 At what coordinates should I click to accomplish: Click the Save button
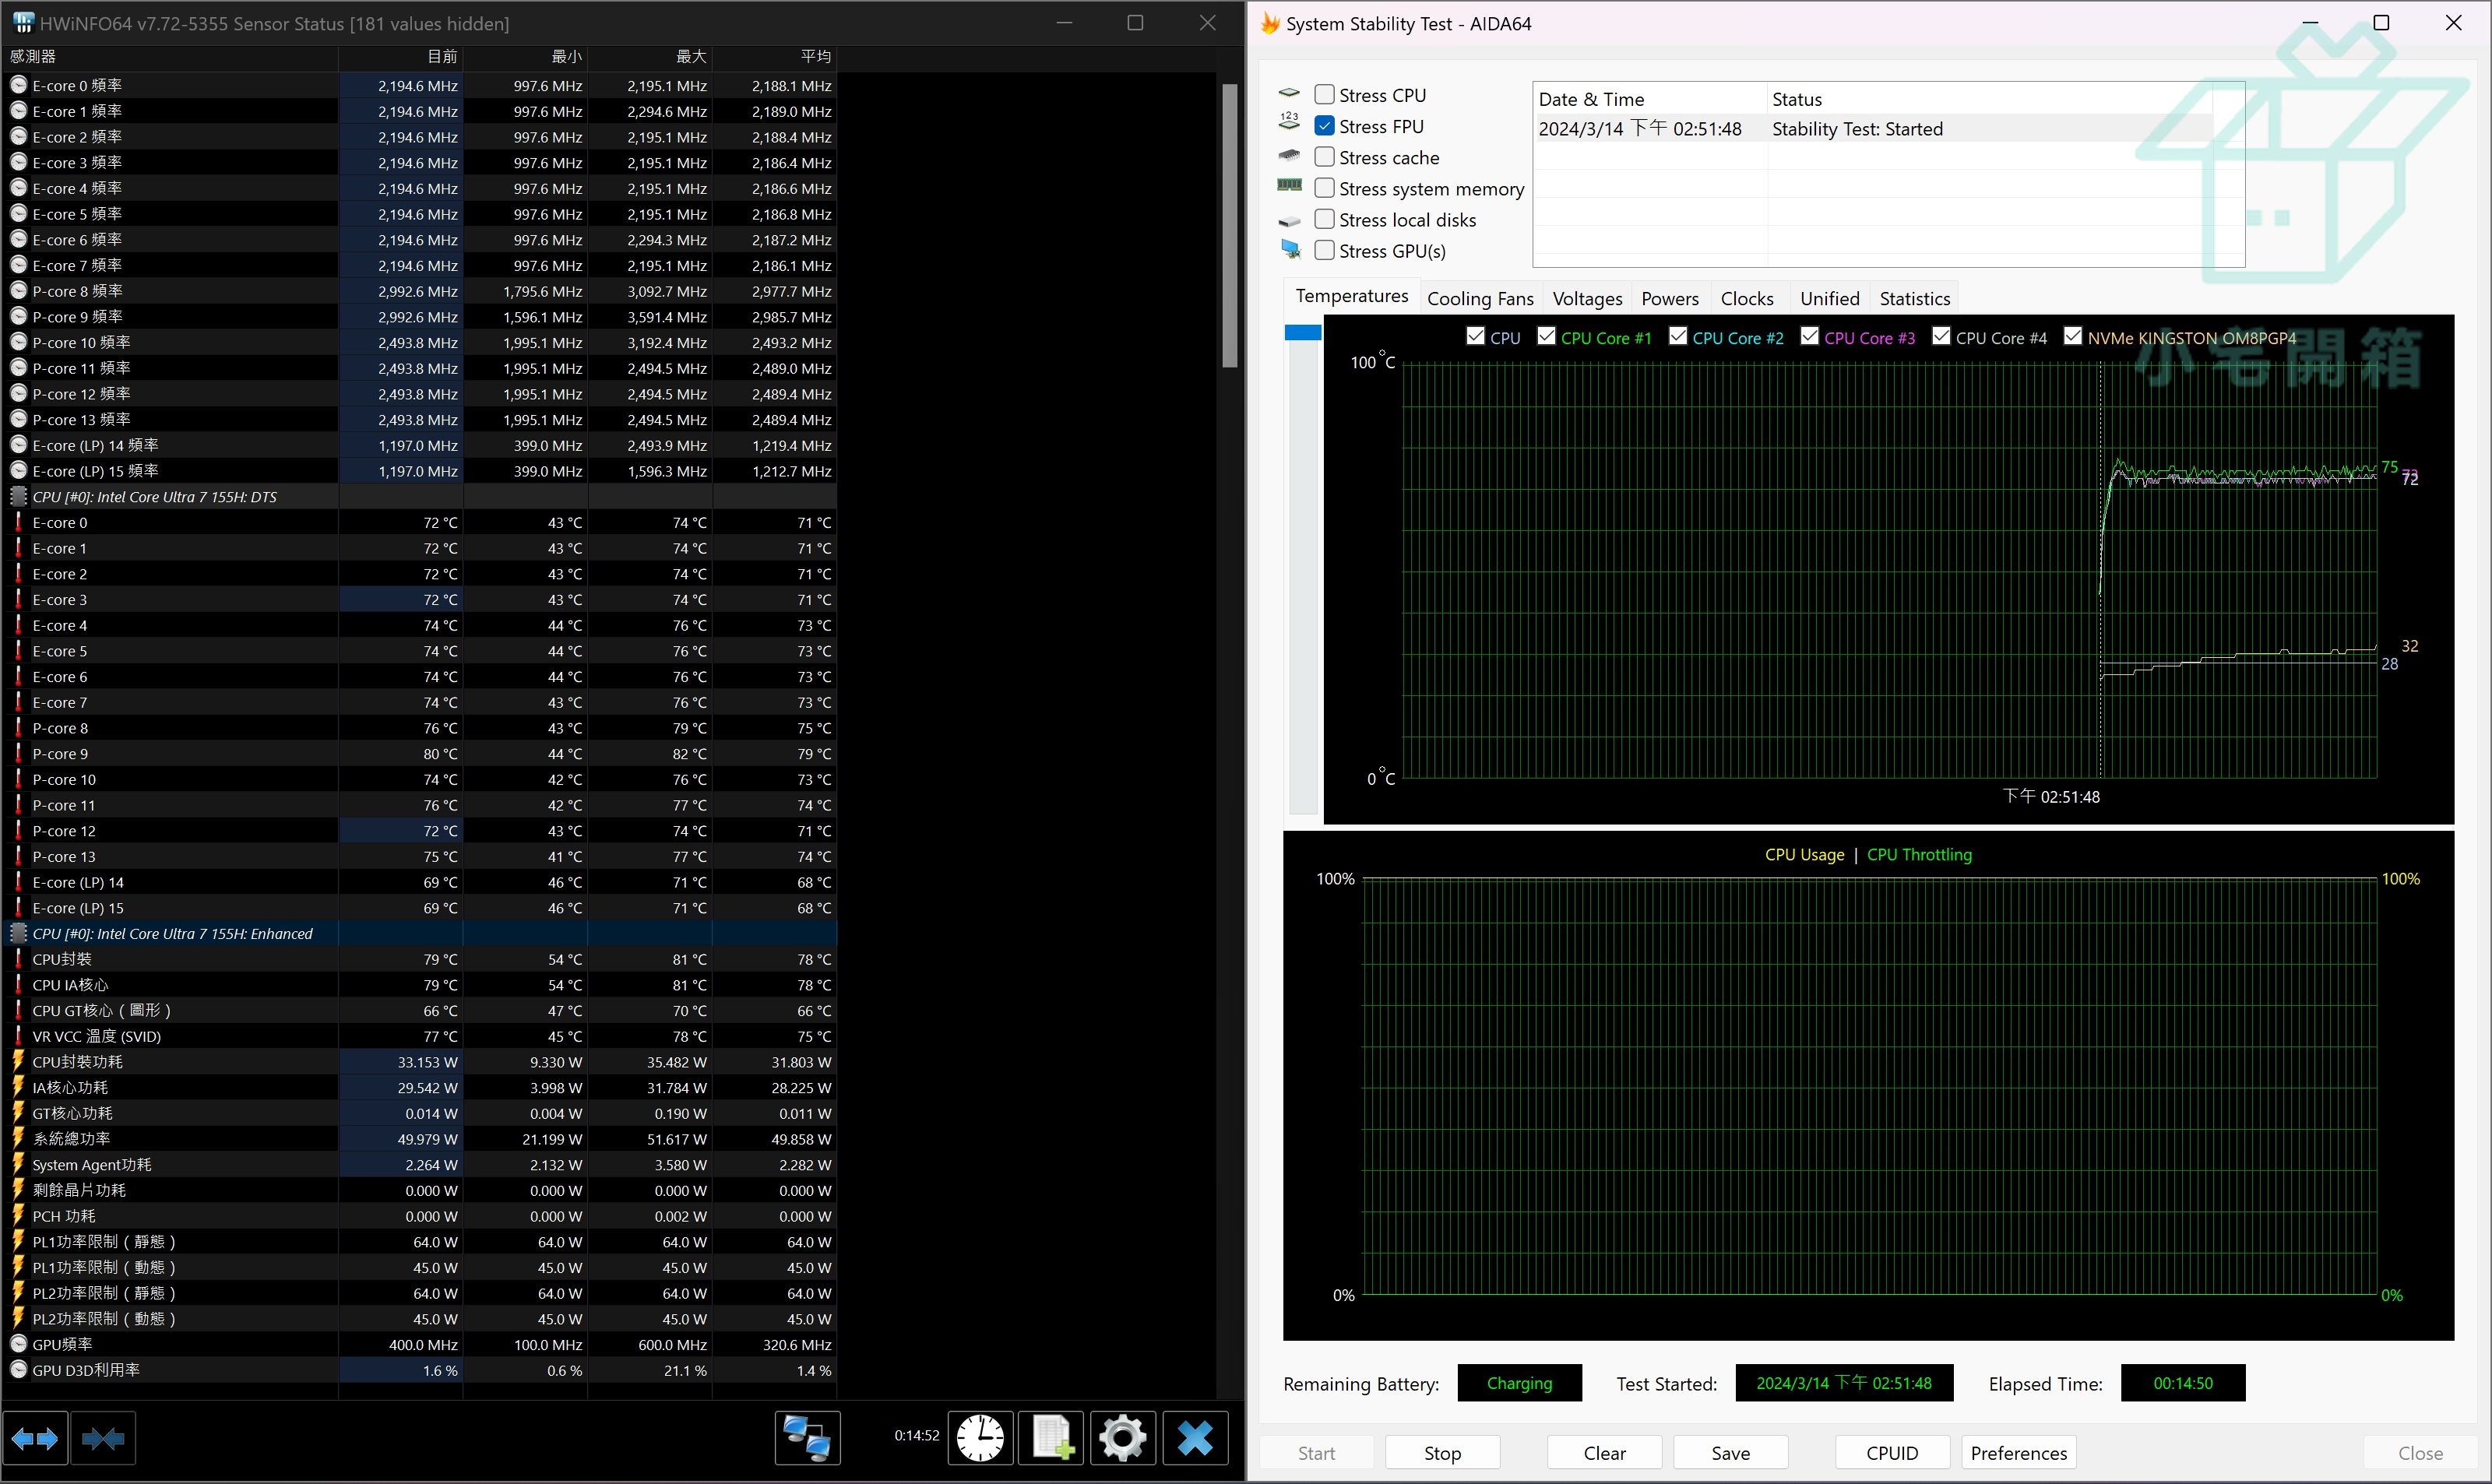pyautogui.click(x=1730, y=1452)
